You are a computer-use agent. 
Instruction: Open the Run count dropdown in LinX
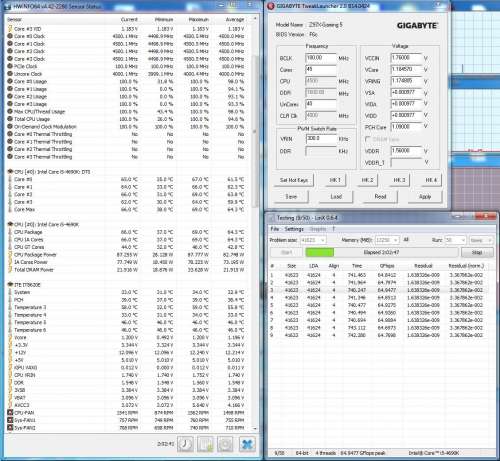455,240
